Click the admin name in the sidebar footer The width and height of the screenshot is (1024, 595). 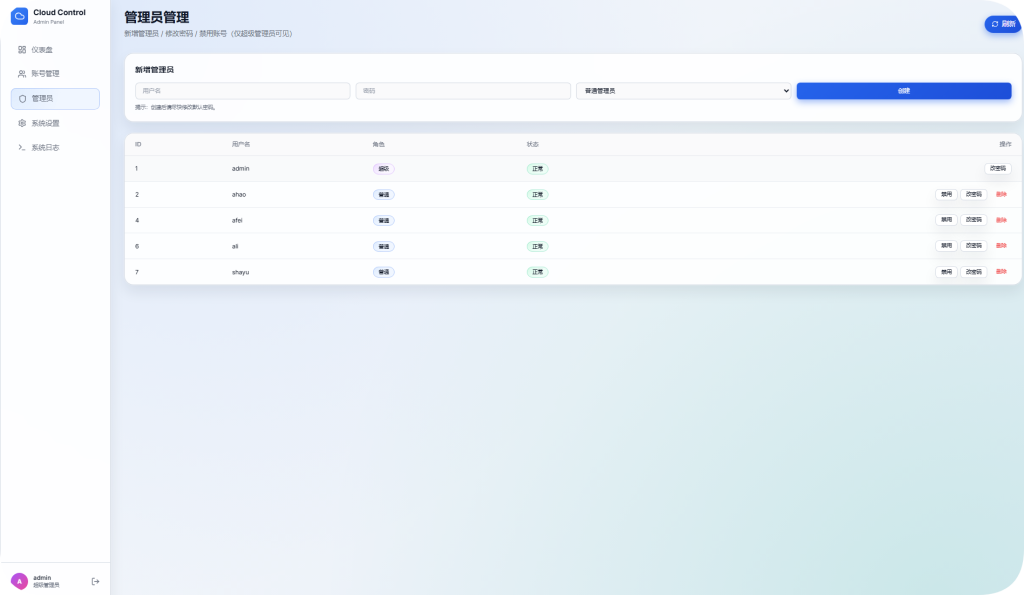(42, 577)
